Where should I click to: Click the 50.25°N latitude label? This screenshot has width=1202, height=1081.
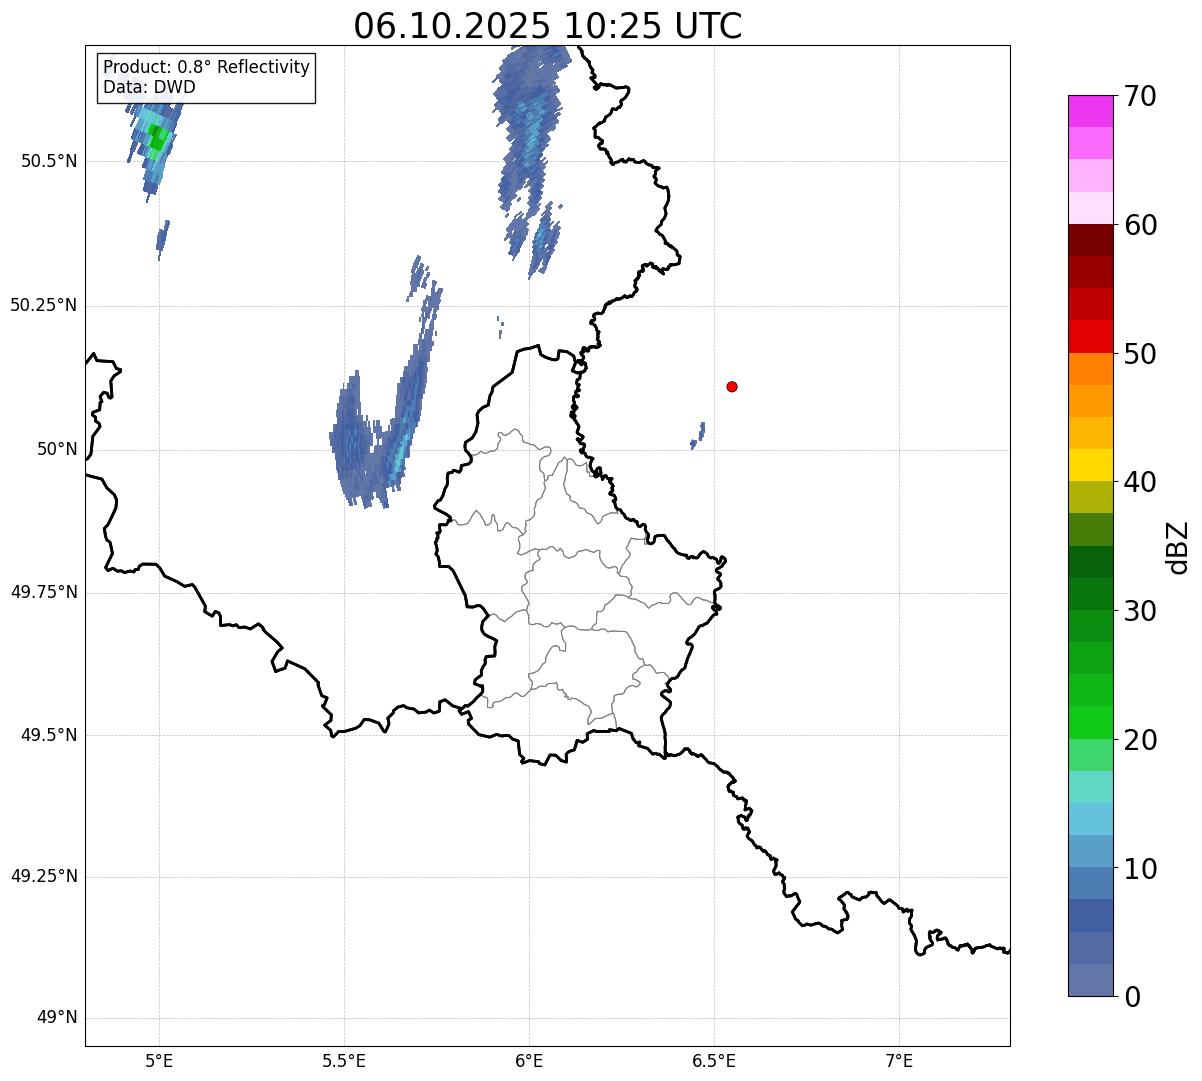coord(44,305)
